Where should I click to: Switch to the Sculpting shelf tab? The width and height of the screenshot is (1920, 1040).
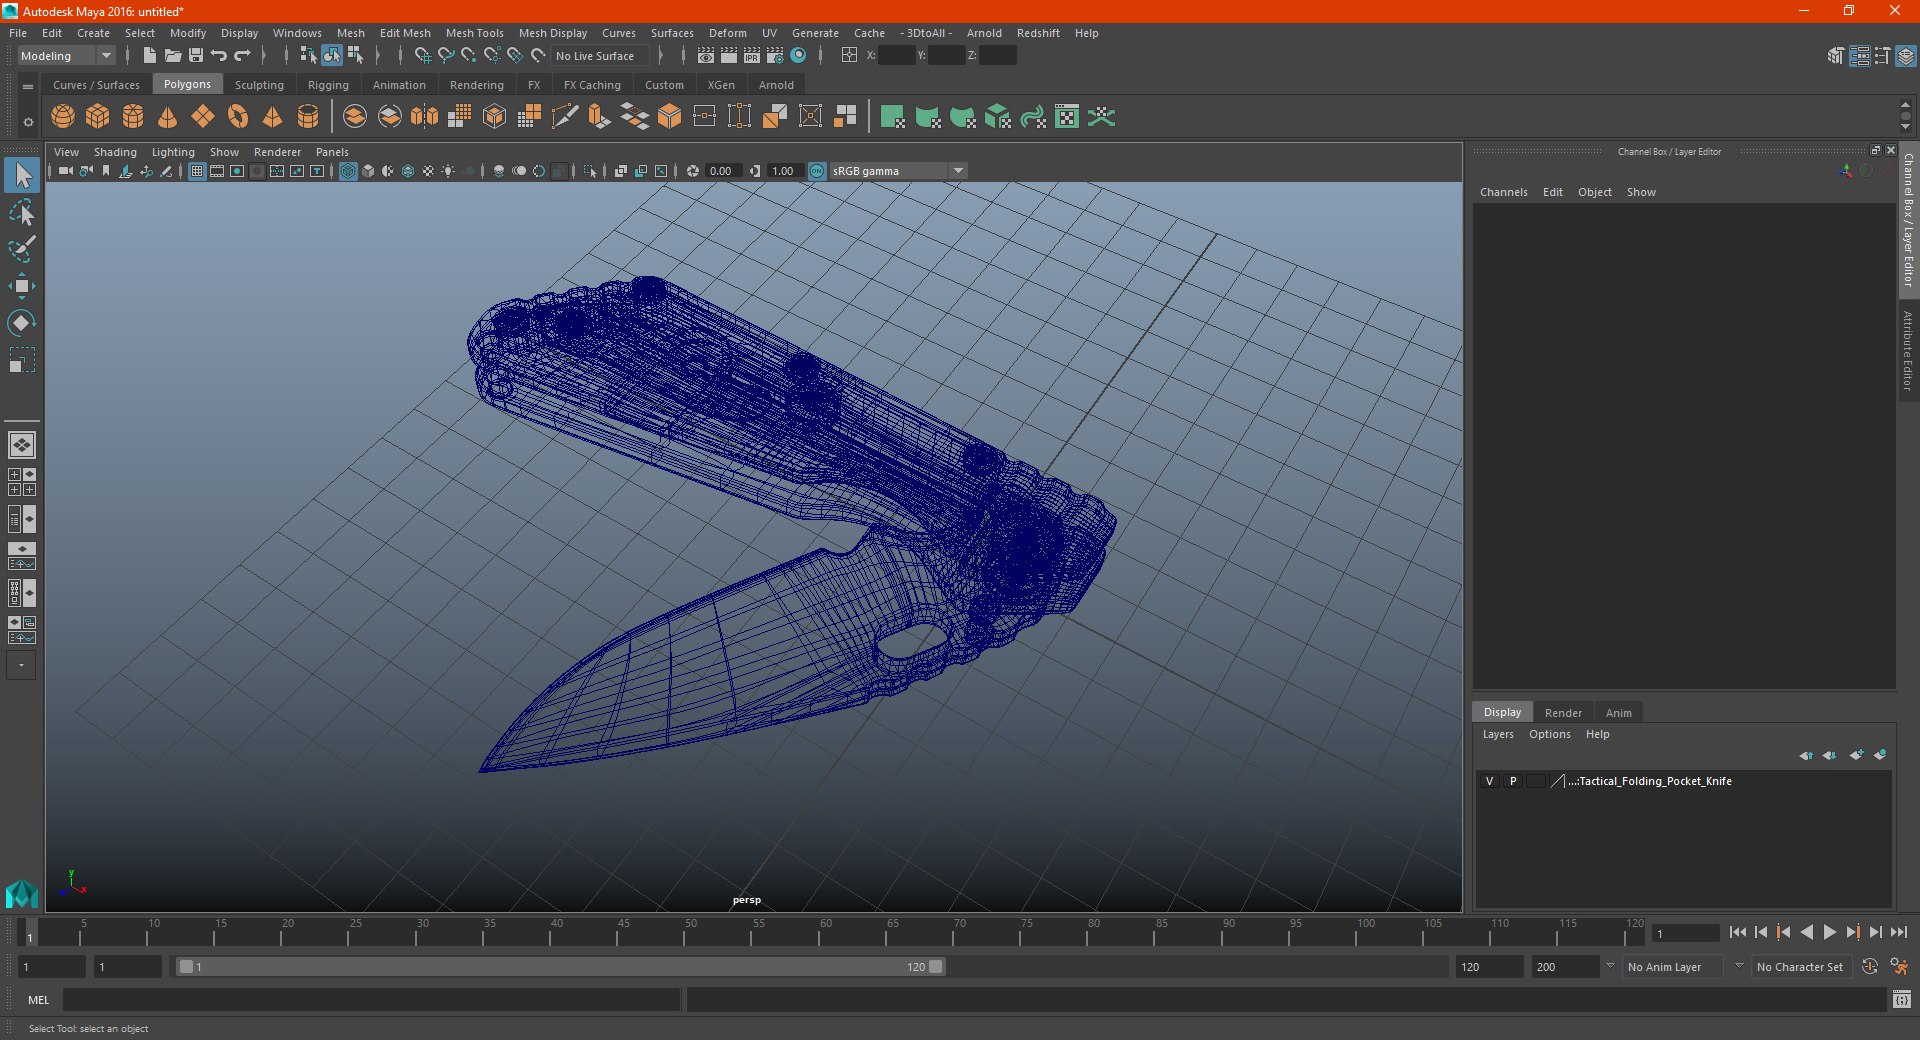pyautogui.click(x=259, y=85)
